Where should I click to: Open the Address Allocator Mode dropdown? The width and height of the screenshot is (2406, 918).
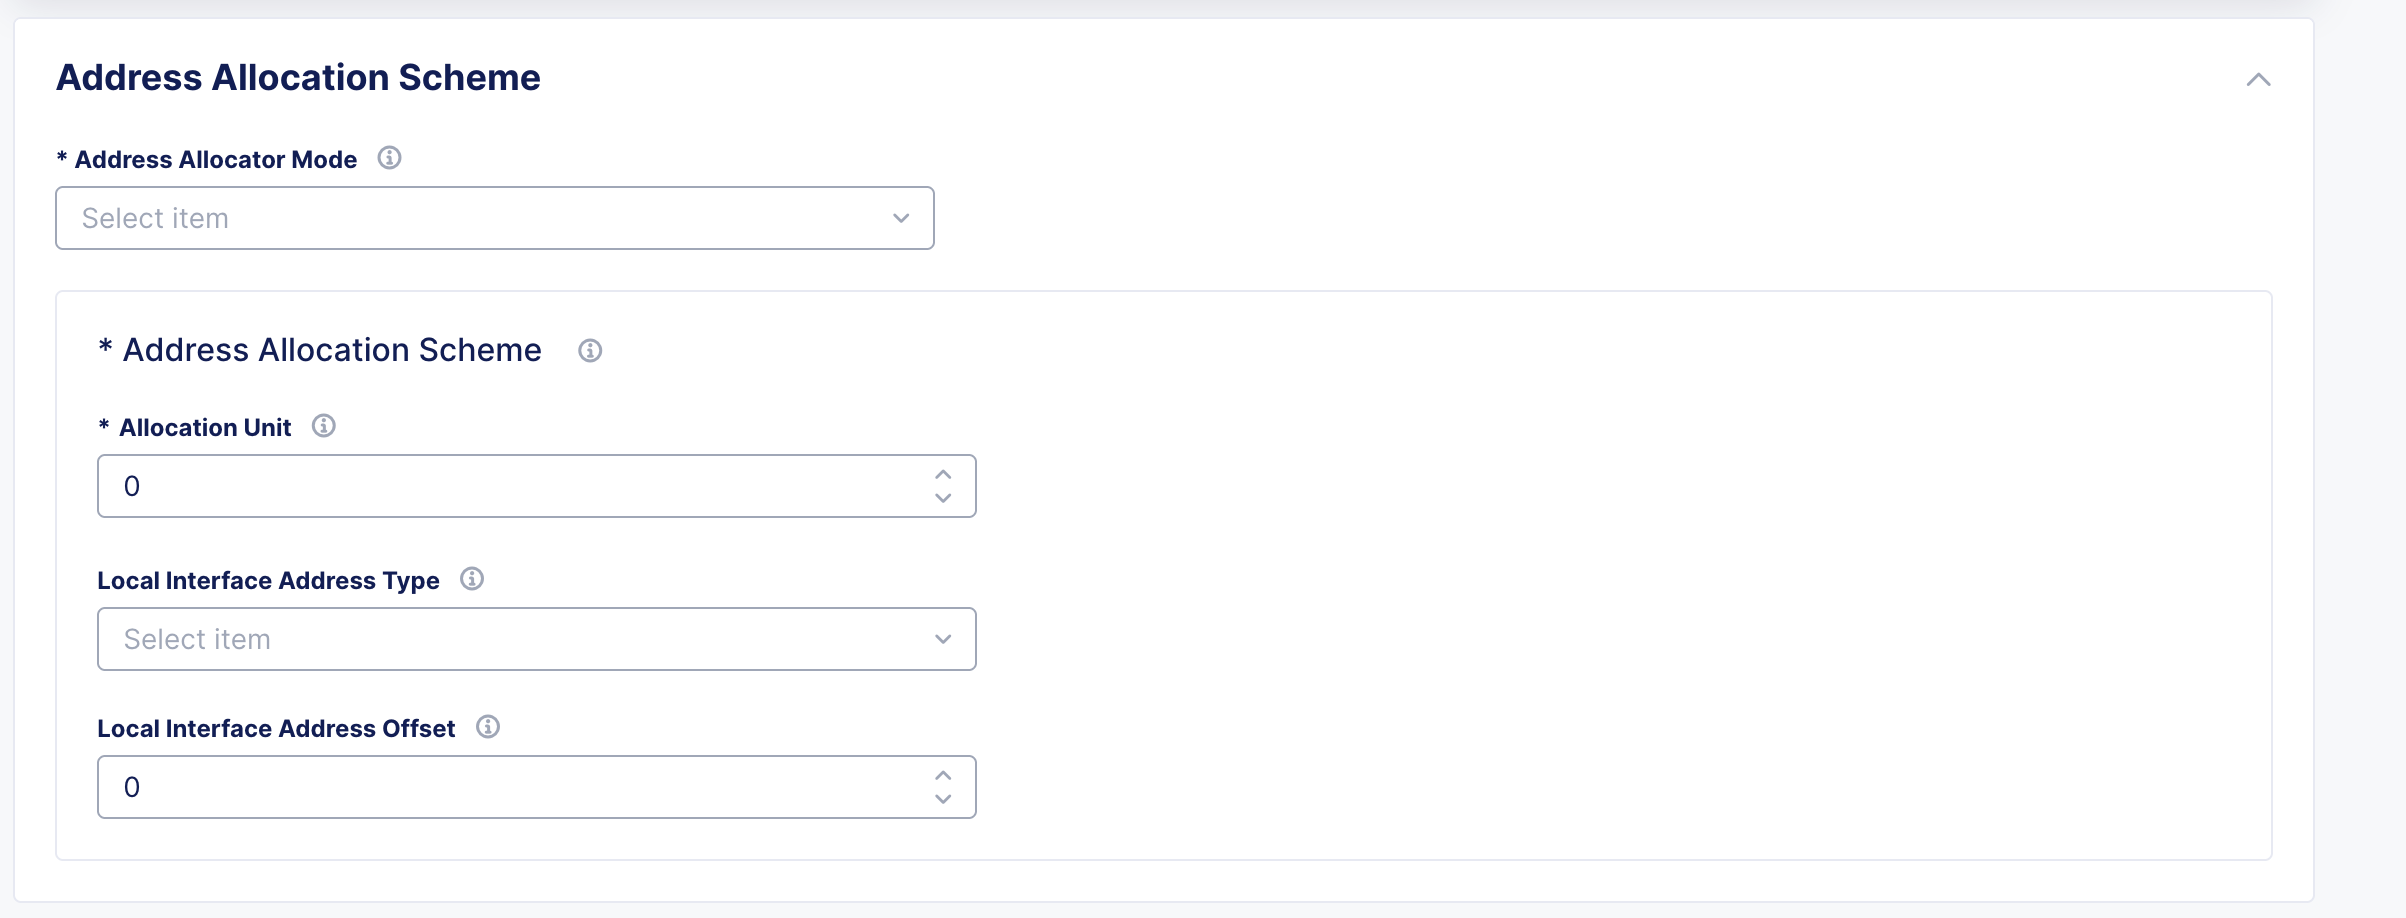point(480,218)
